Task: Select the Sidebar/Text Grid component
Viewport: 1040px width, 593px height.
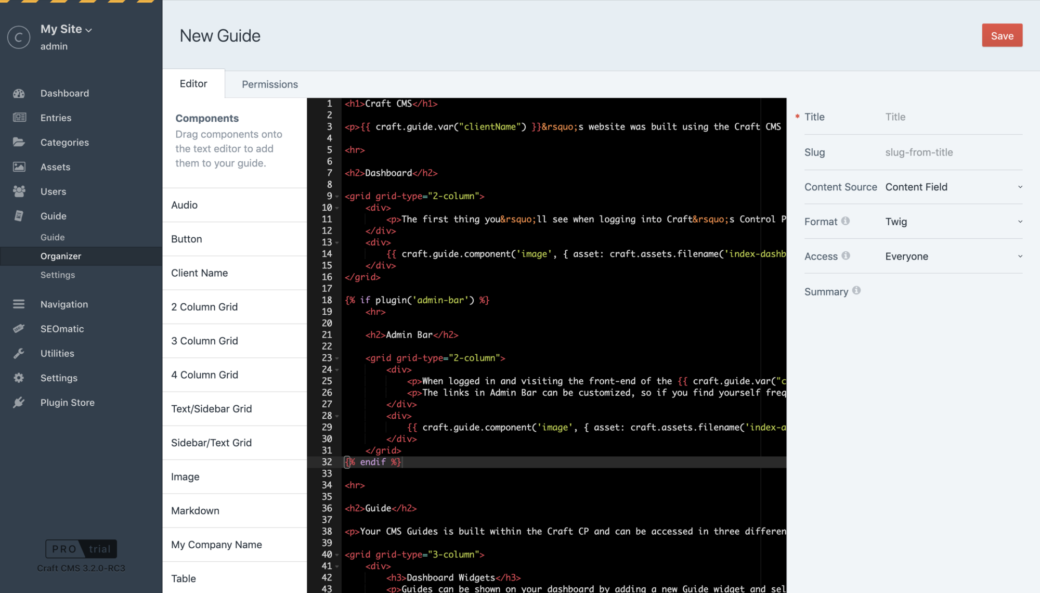Action: (x=235, y=442)
